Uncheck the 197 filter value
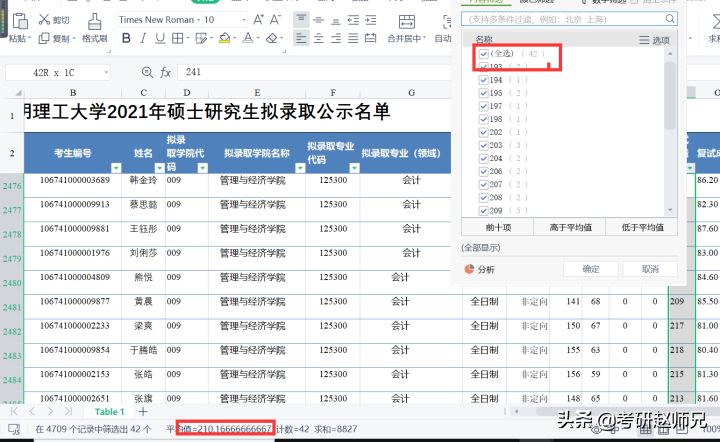 (483, 106)
